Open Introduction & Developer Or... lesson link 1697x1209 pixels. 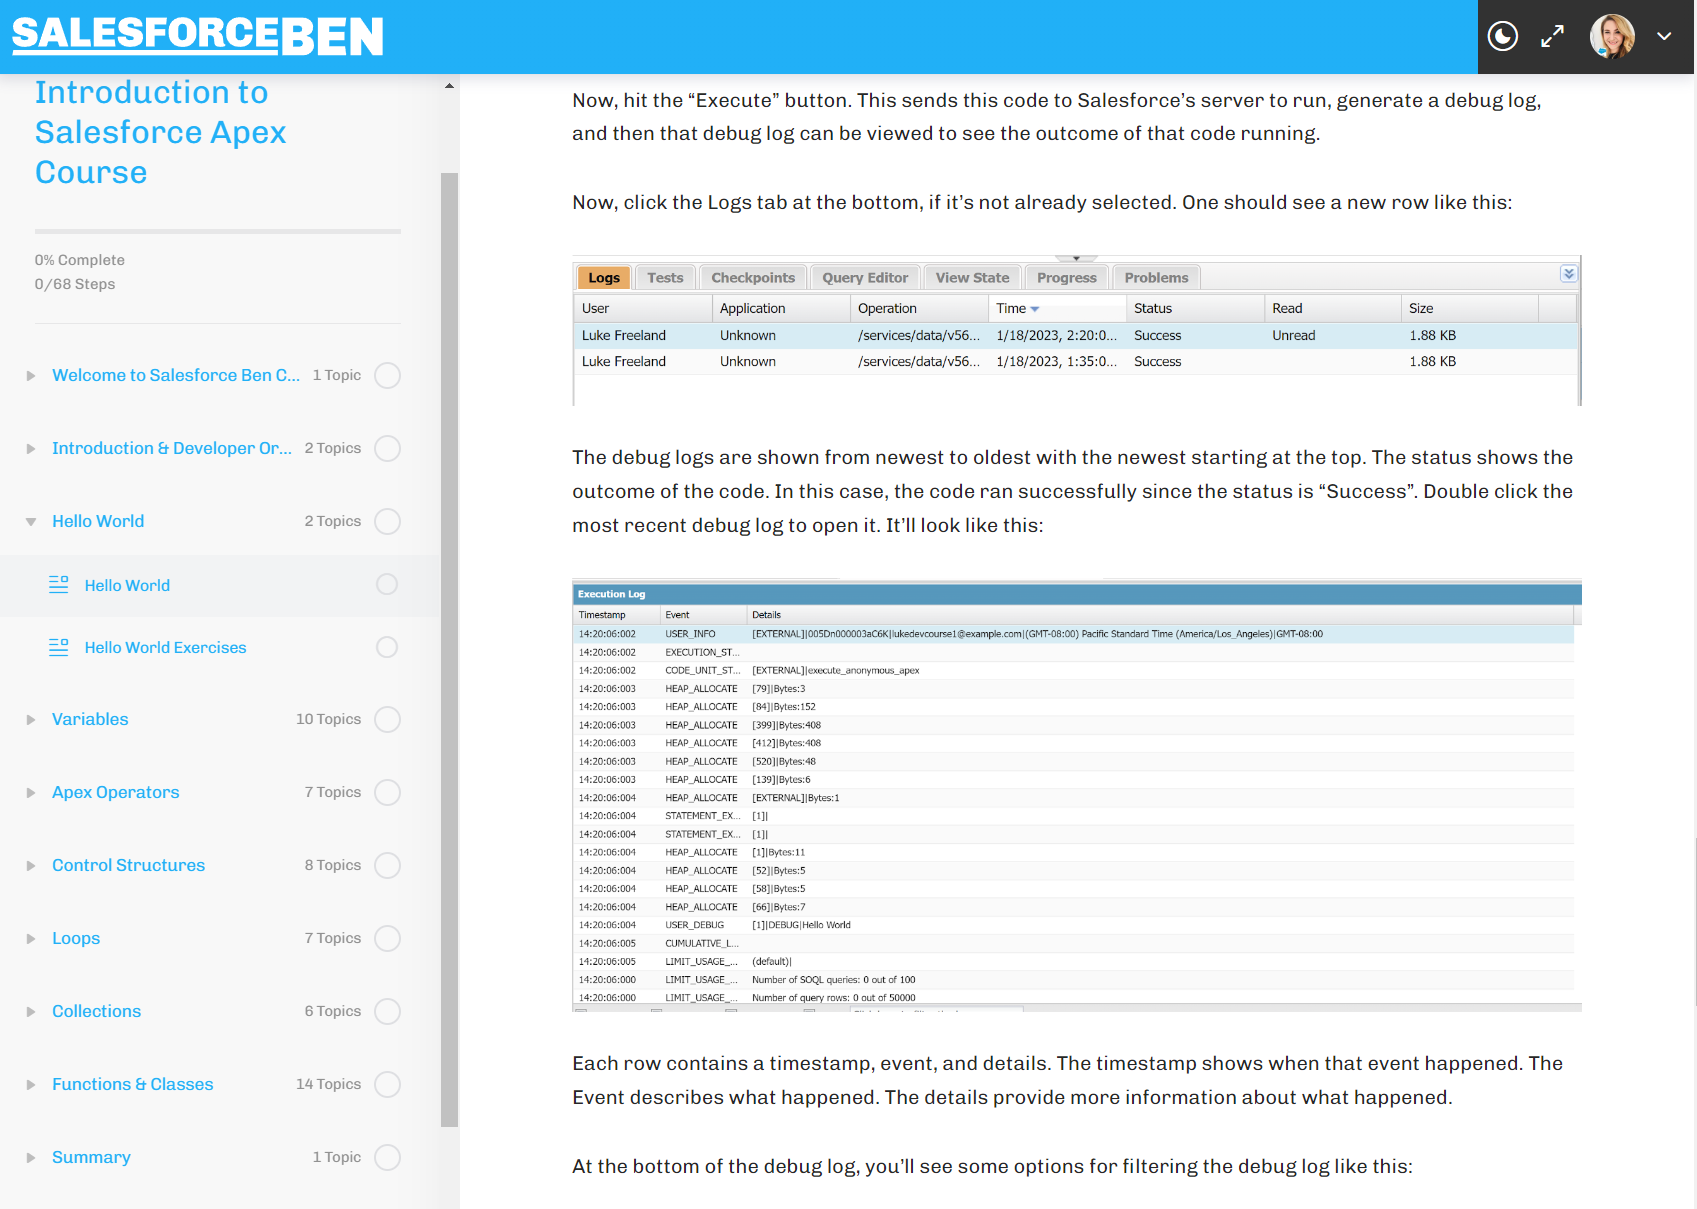tap(172, 448)
